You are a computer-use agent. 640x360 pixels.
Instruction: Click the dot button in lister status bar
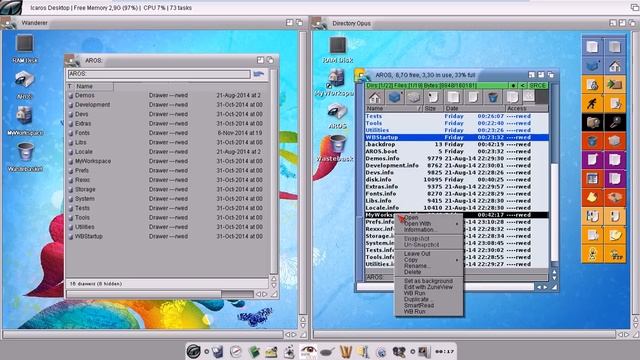pos(513,85)
